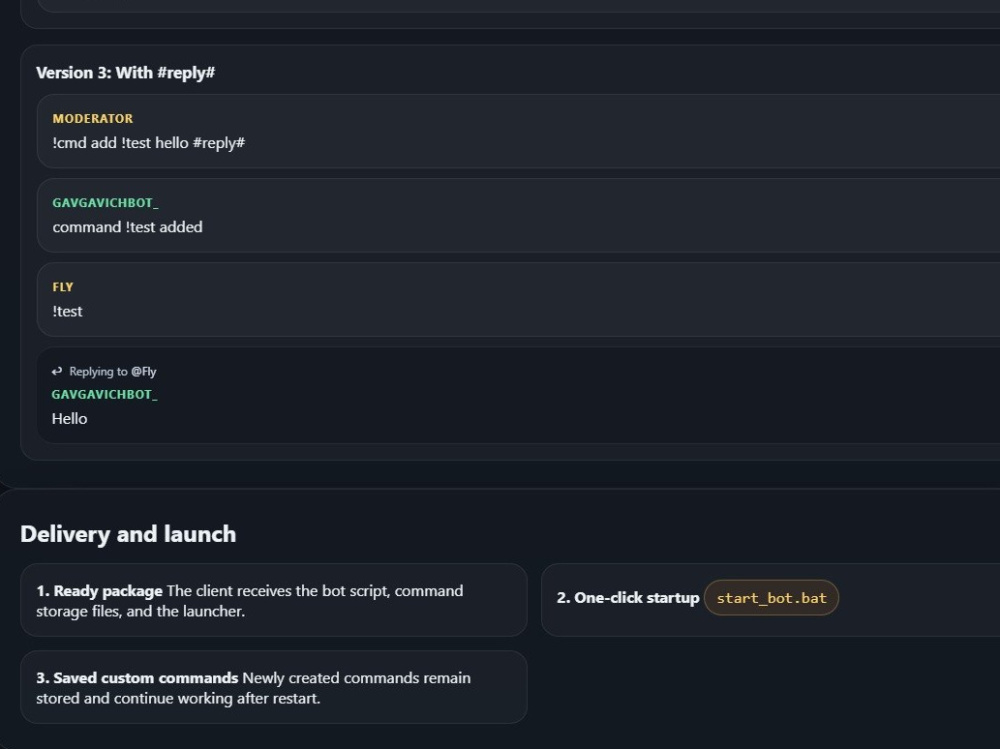Open the '3. Saved custom commands' card
The width and height of the screenshot is (1000, 749).
[x=274, y=687]
